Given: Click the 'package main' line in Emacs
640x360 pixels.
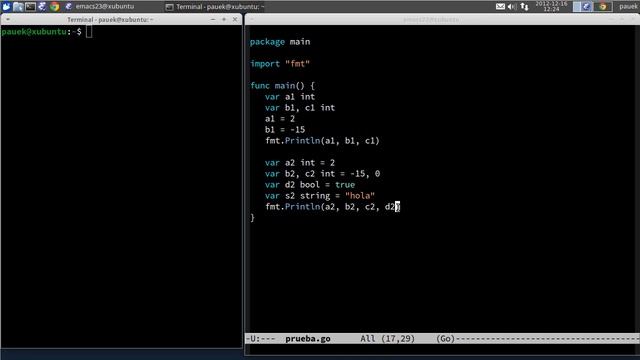Looking at the screenshot, I should click(x=280, y=42).
